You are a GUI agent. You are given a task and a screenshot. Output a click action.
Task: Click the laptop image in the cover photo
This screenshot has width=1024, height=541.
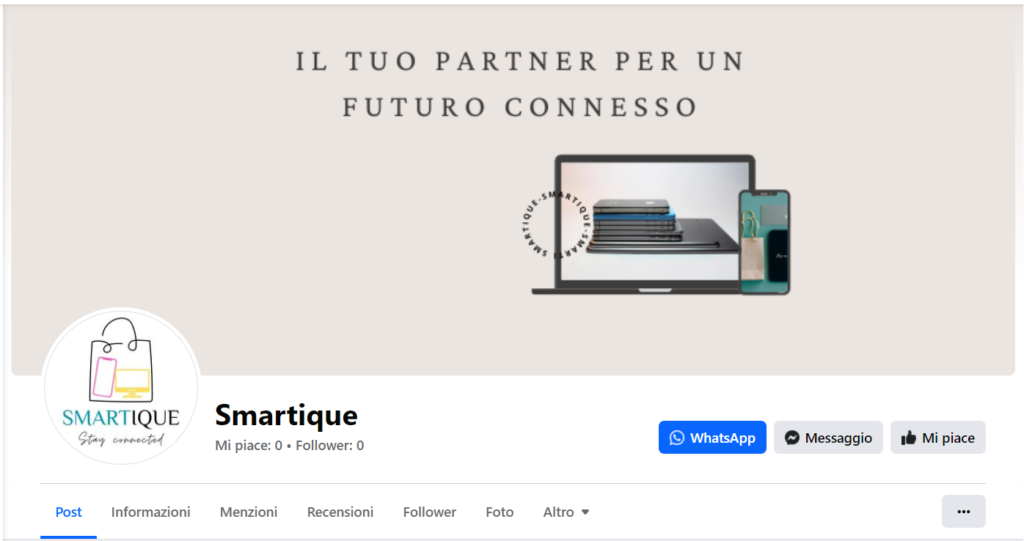(643, 225)
